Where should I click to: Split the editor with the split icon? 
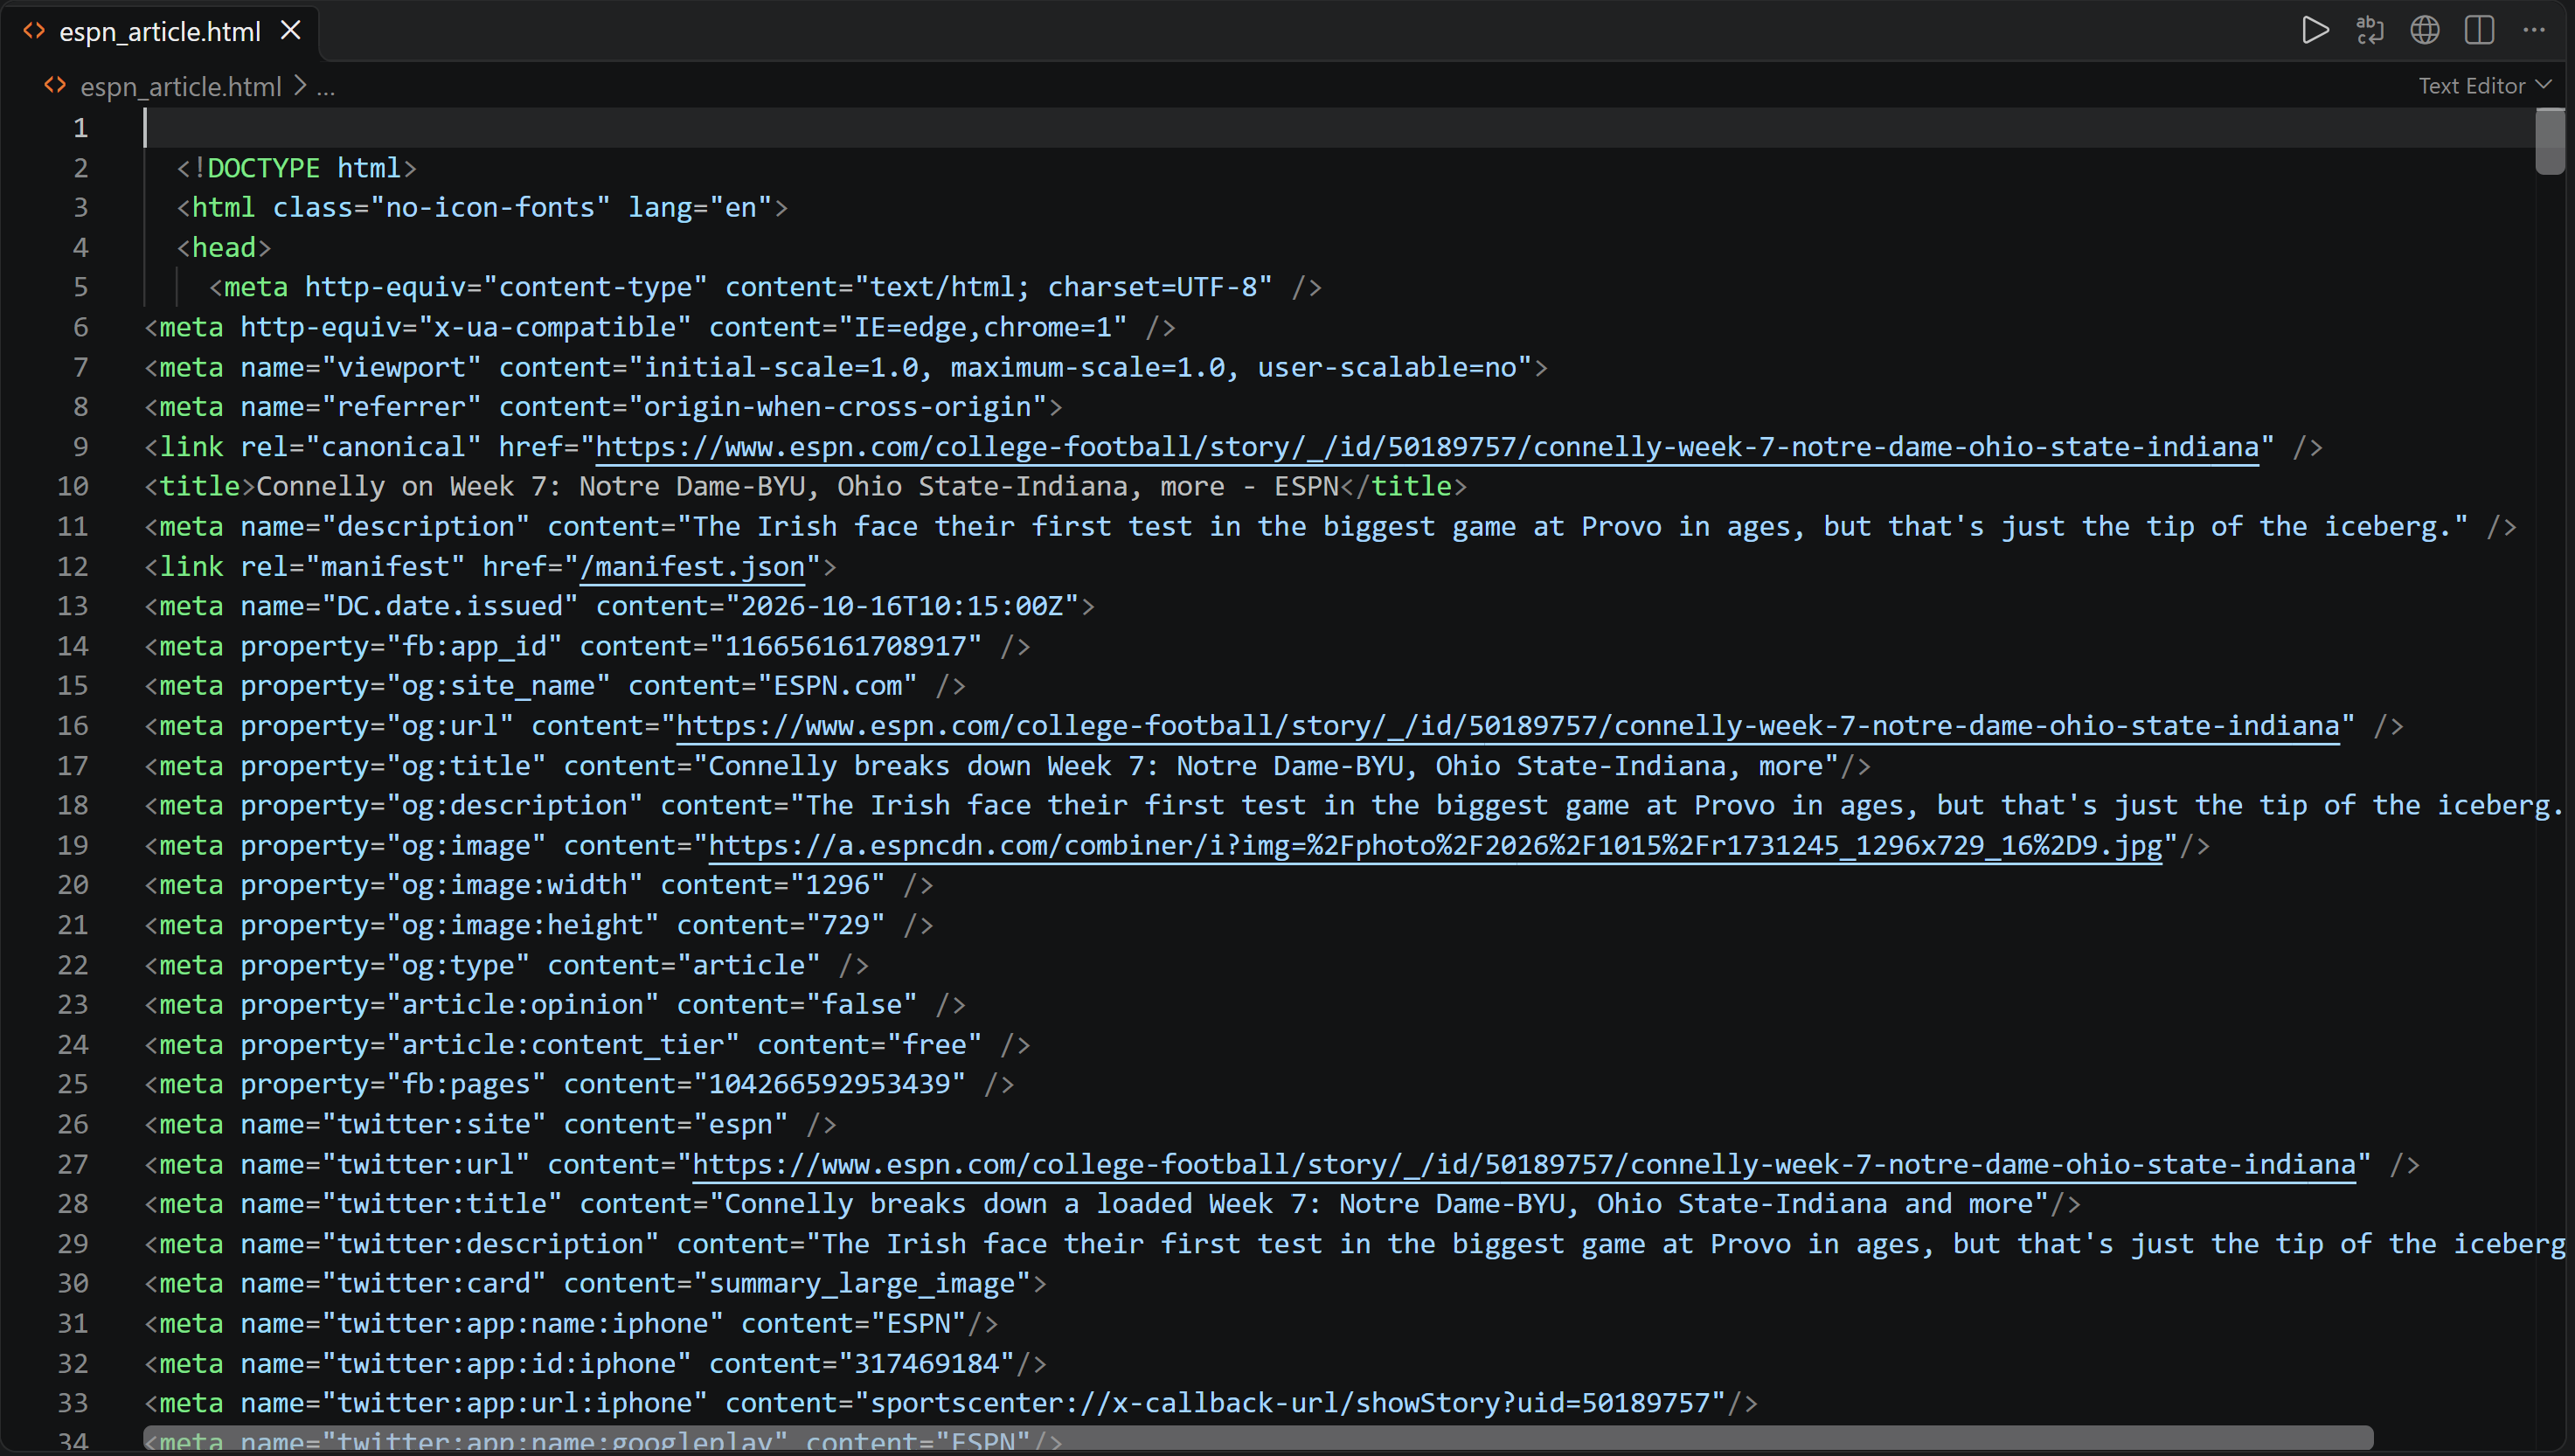(2479, 30)
